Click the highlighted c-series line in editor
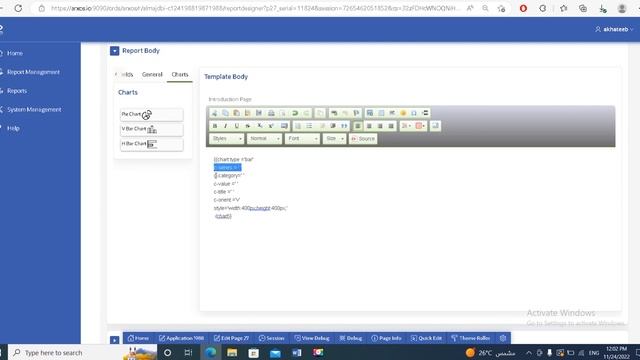 click(227, 167)
